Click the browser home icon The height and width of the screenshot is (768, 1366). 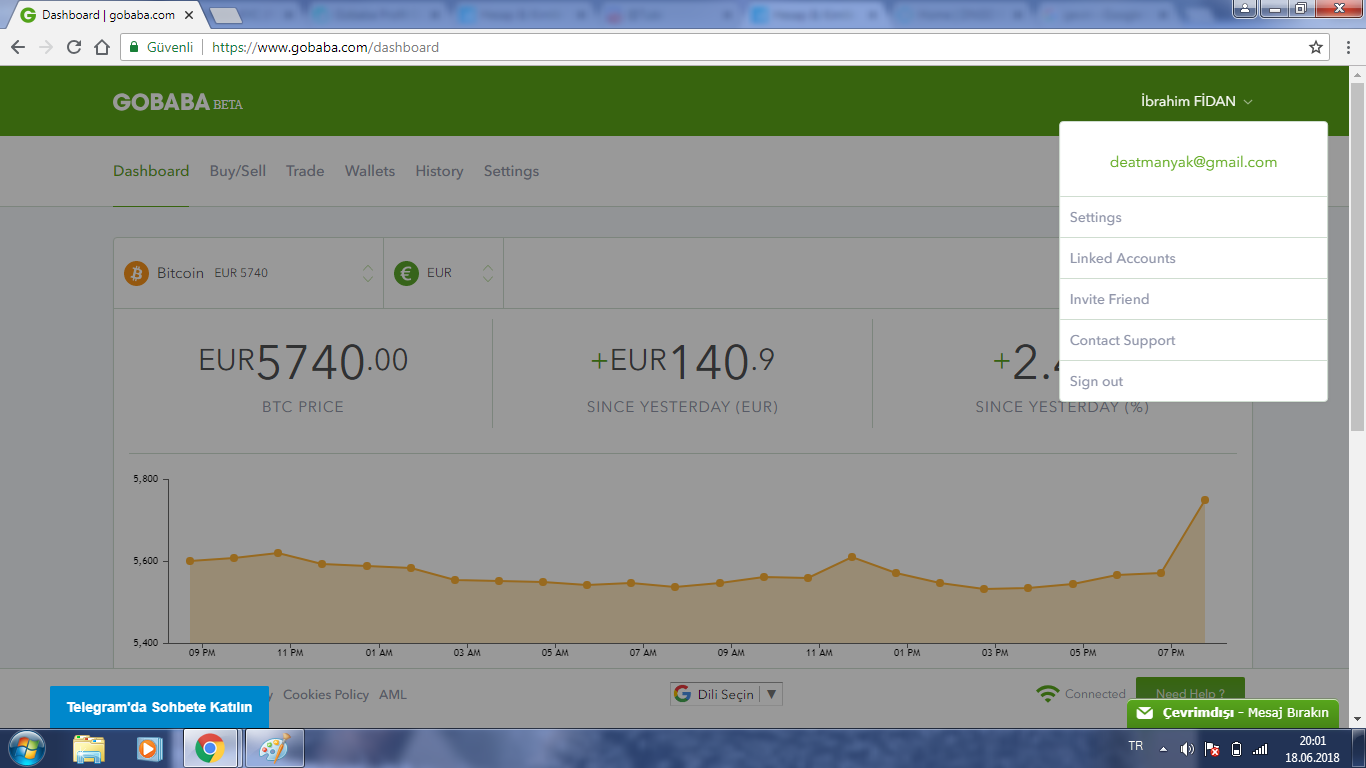pyautogui.click(x=101, y=47)
